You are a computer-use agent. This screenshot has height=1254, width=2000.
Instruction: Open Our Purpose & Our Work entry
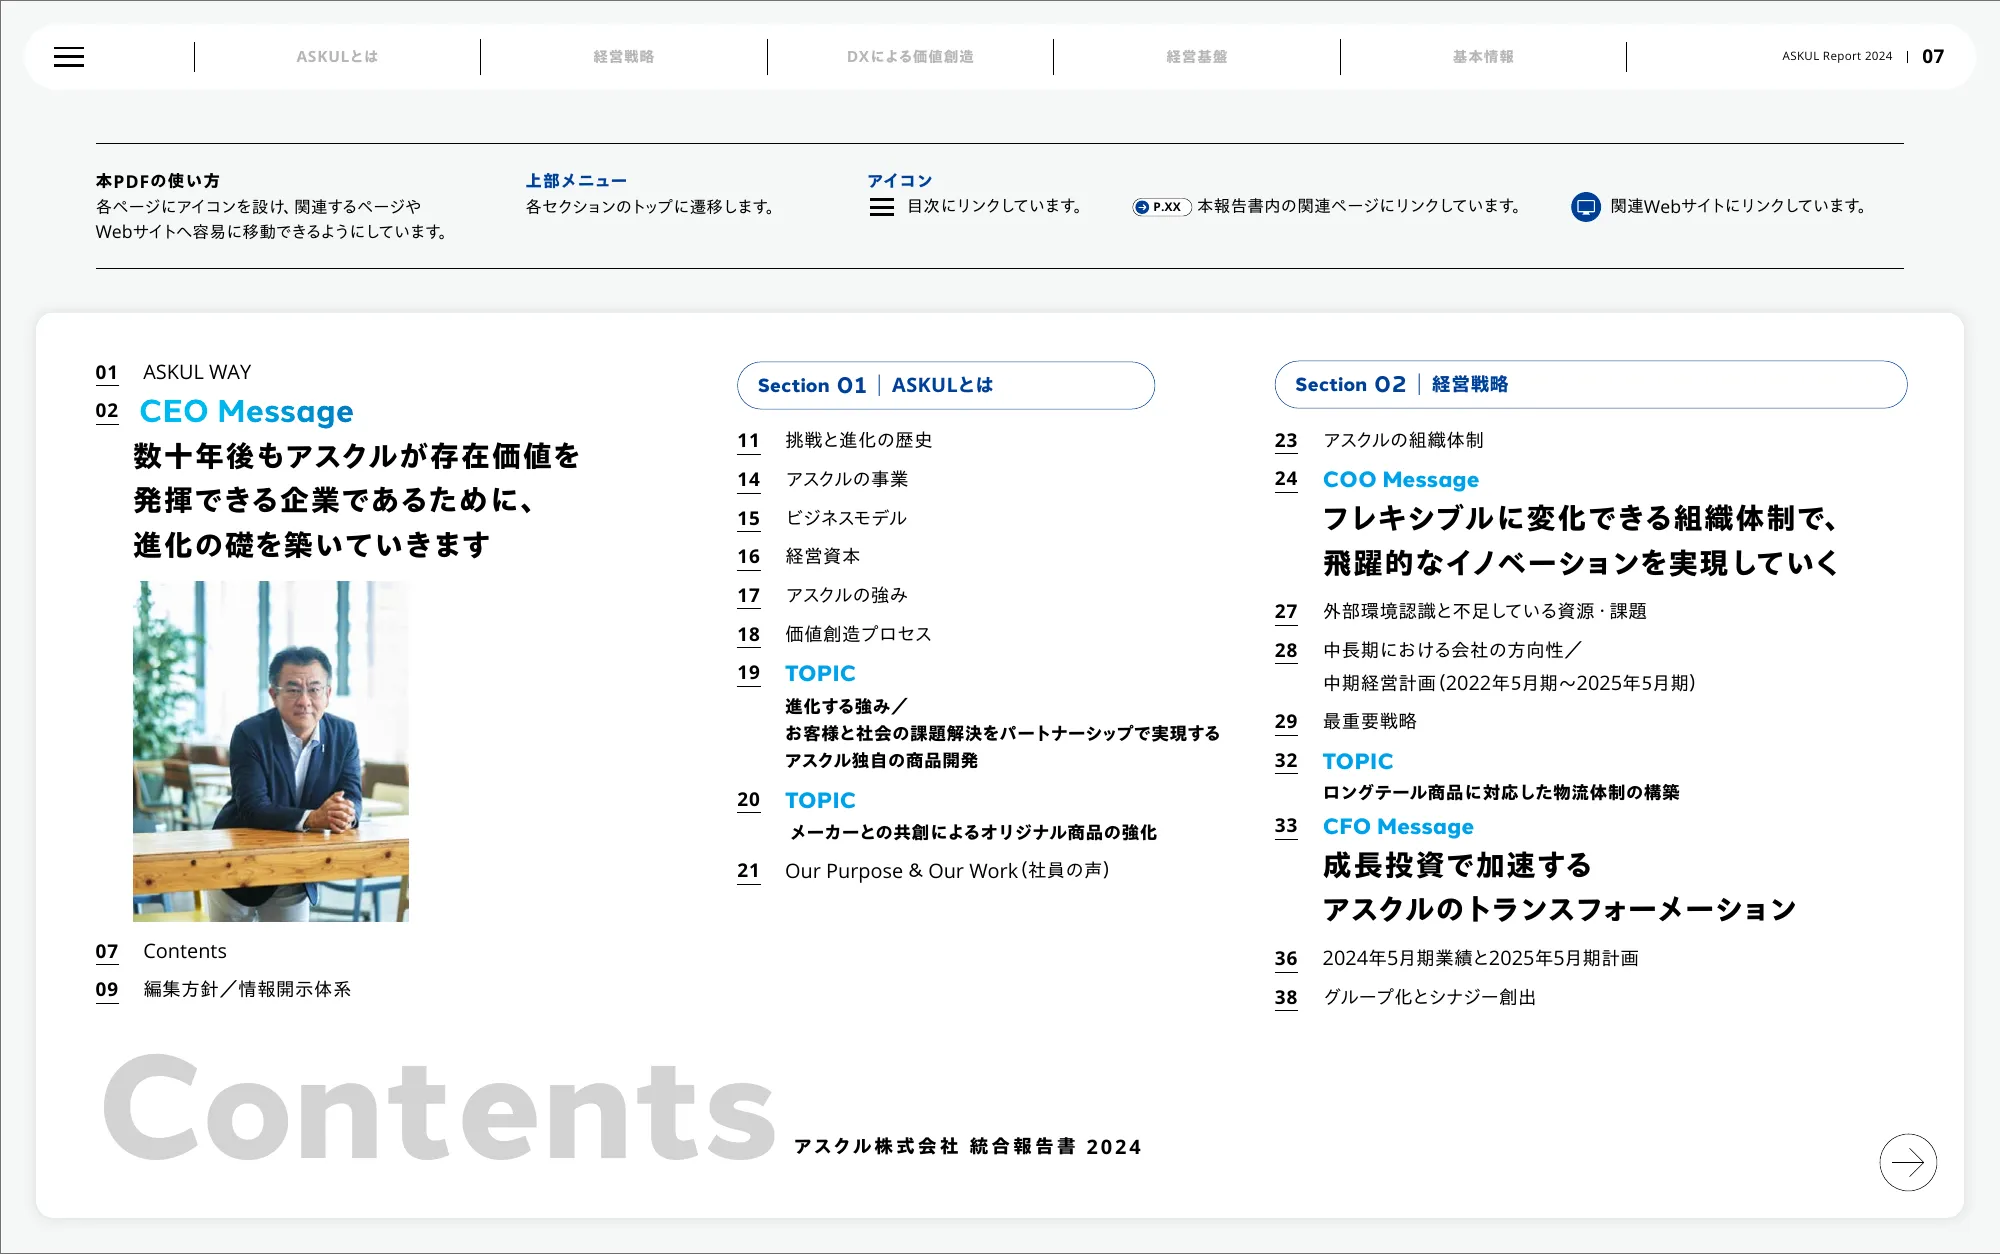tap(946, 871)
